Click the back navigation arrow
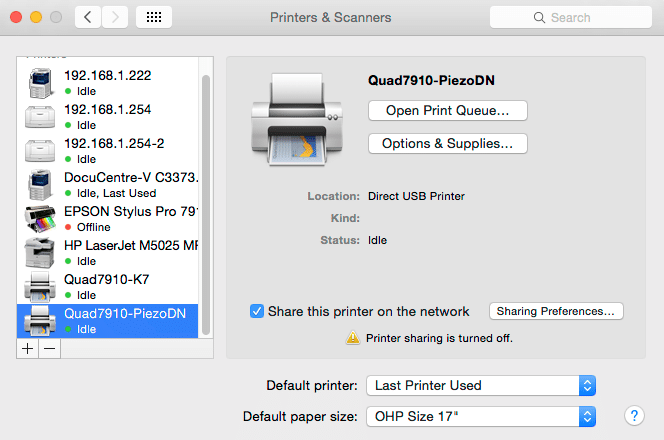This screenshot has height=440, width=664. (x=88, y=18)
